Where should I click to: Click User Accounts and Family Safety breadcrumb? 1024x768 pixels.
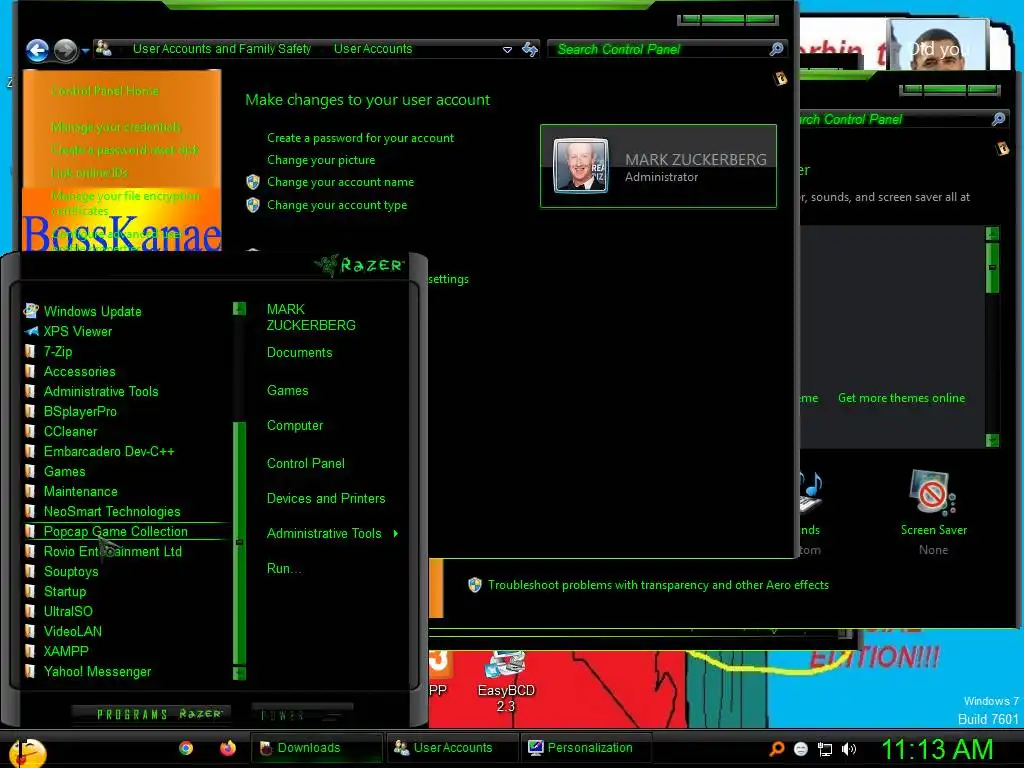click(x=221, y=48)
